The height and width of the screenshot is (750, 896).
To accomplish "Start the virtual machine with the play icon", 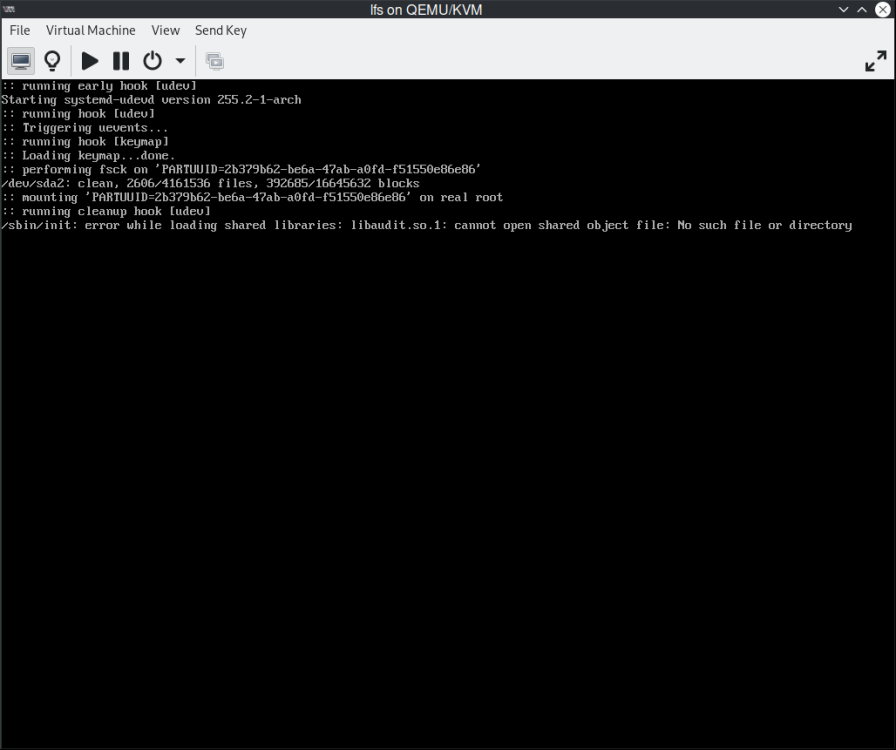I will pyautogui.click(x=89, y=60).
